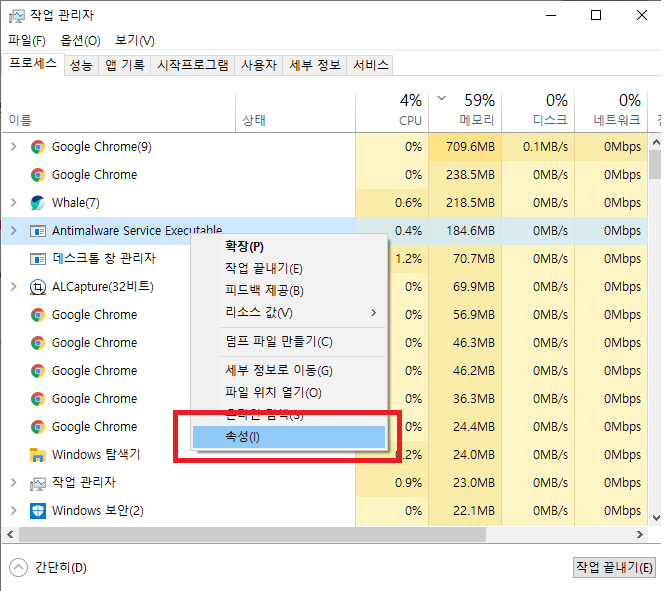This screenshot has height=591, width=664.
Task: Expand the Google Chrome(9) process group
Action: (14, 146)
